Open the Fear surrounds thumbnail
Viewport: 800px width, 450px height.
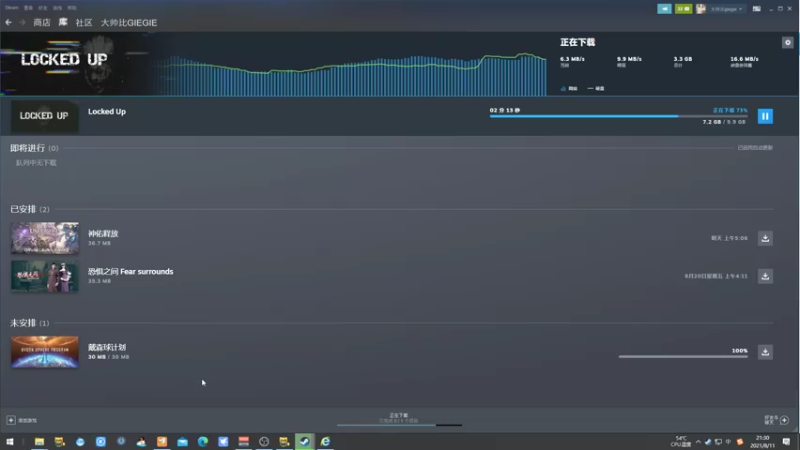click(x=45, y=276)
